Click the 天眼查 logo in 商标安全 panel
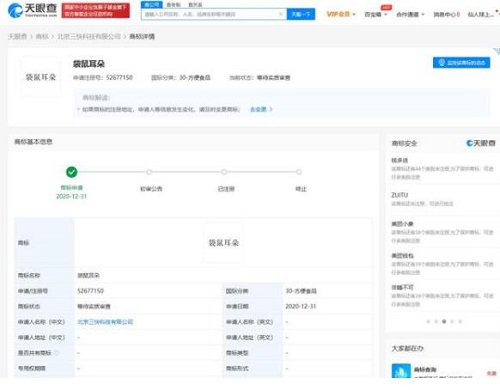Image resolution: width=500 pixels, height=390 pixels. pos(481,143)
